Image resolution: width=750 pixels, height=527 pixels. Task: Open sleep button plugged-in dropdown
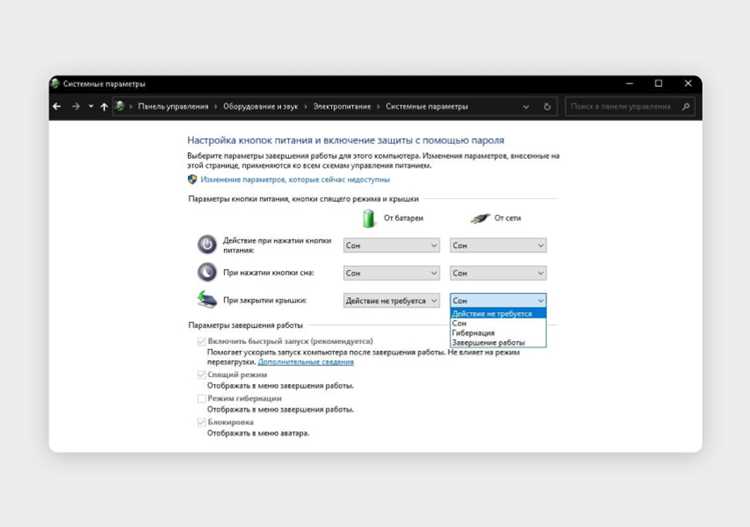coord(498,273)
